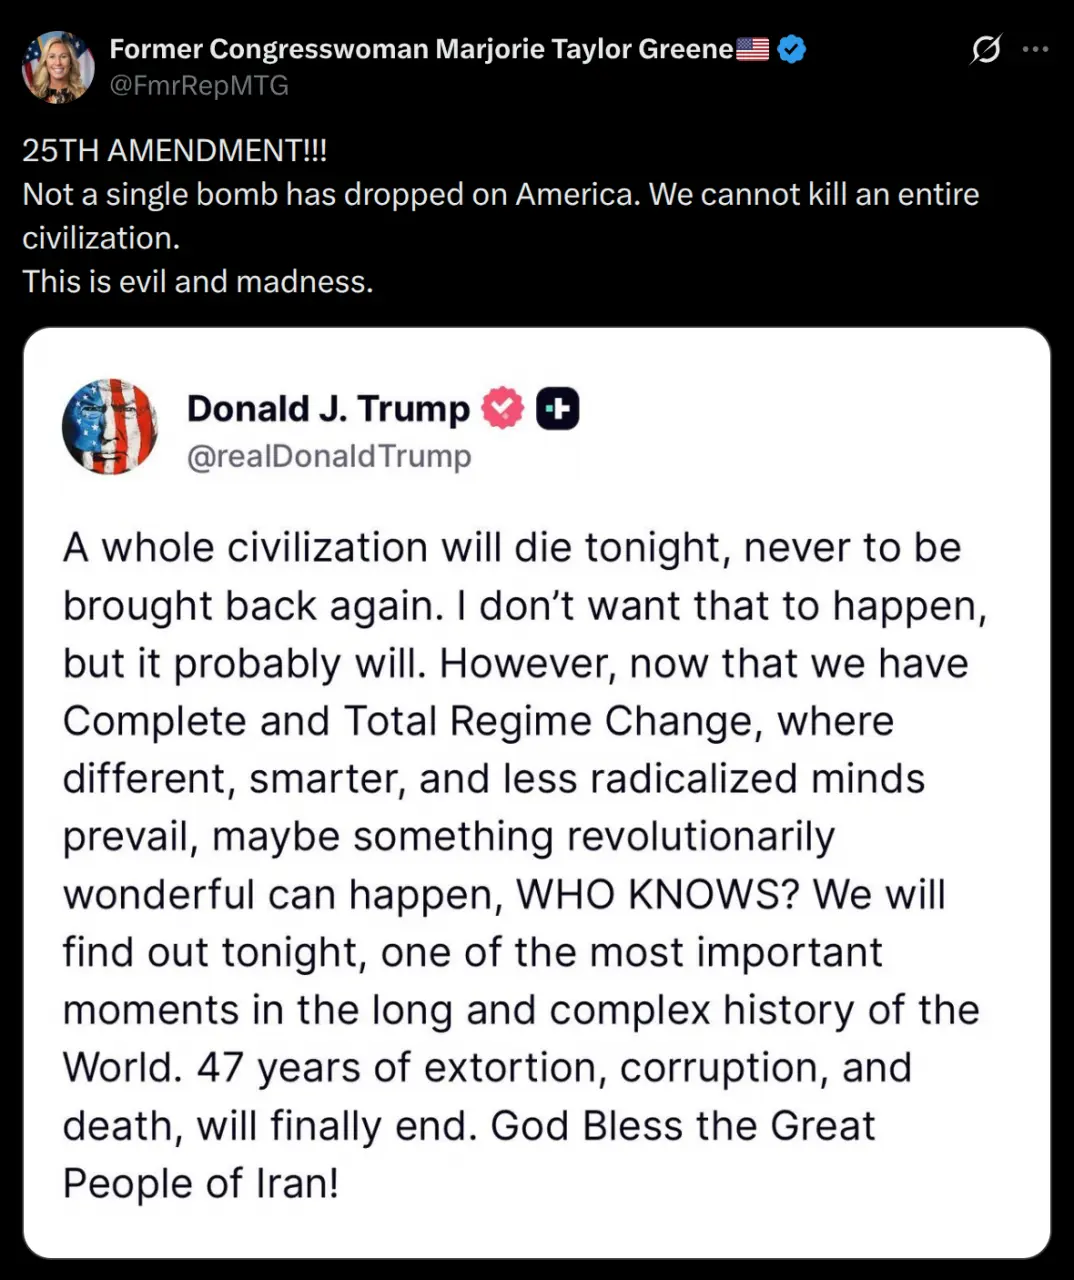Click the "This is evil and madness." line
The image size is (1074, 1280).
pyautogui.click(x=198, y=282)
